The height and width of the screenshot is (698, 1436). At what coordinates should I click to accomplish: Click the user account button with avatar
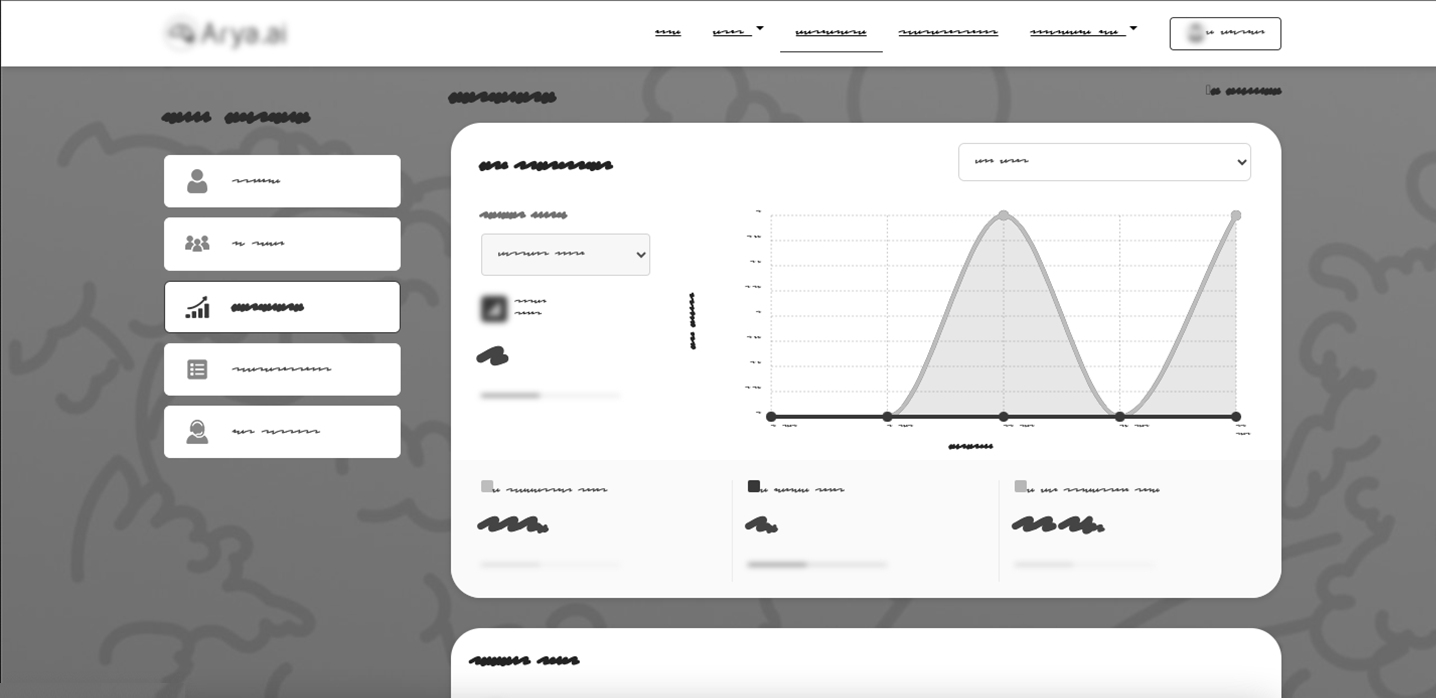1225,33
